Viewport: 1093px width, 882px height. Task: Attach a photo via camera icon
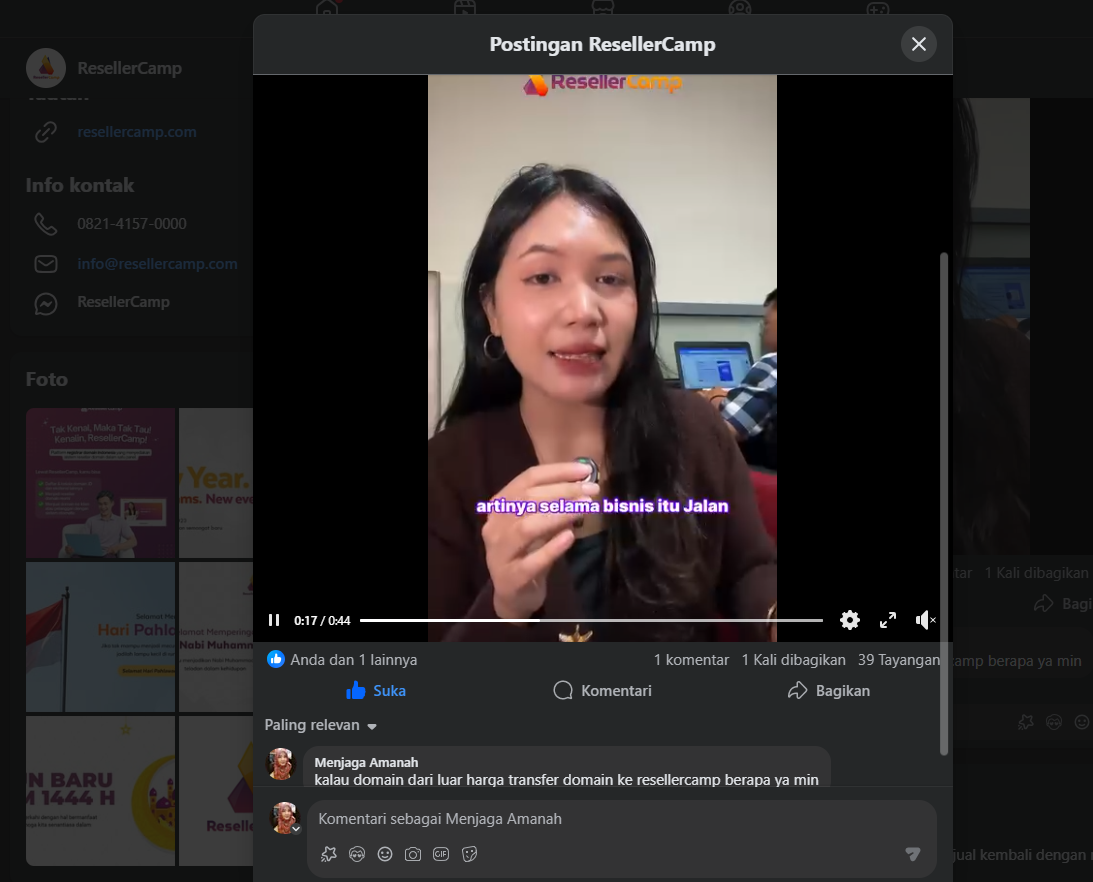point(413,854)
